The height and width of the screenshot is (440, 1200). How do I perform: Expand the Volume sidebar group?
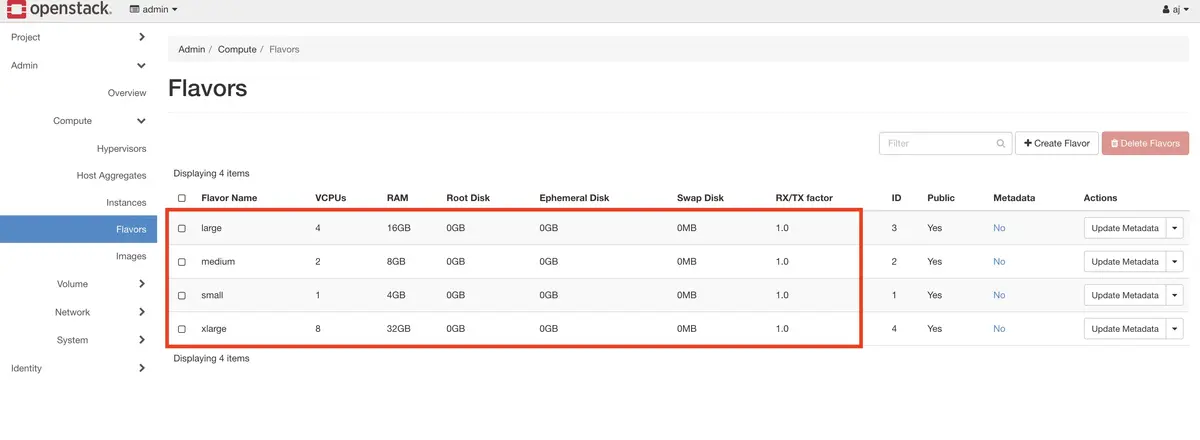pos(100,284)
